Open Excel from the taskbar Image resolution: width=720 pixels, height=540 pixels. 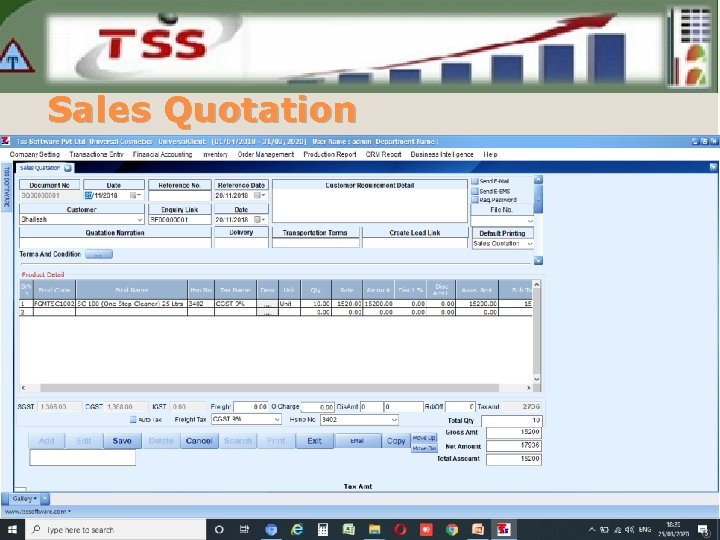(x=349, y=530)
